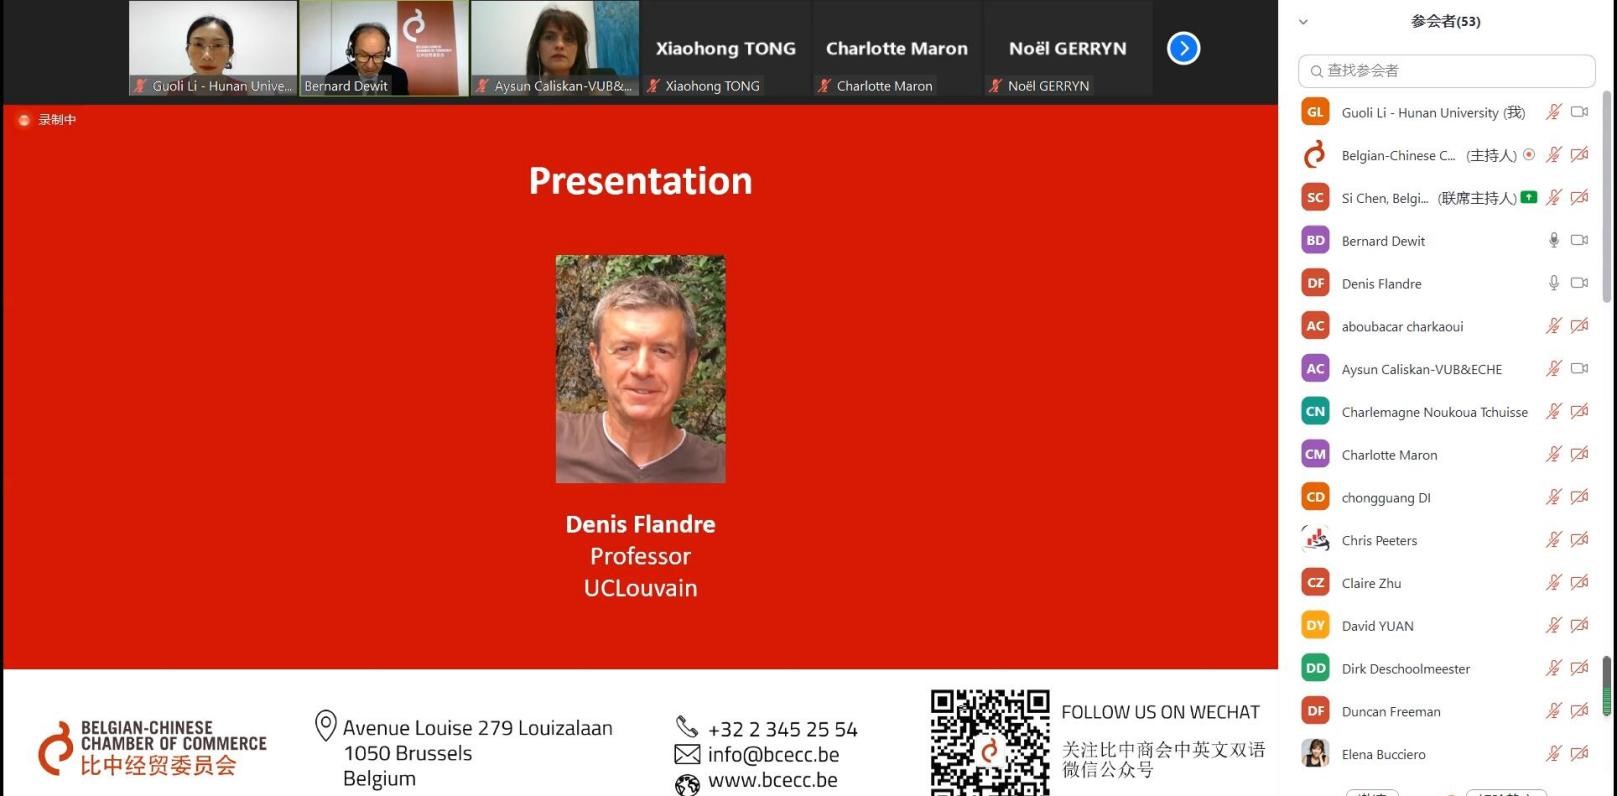Screen dimensions: 1617x796
Task: Click the camera icon next to Bernard Dewit
Action: coord(1579,240)
